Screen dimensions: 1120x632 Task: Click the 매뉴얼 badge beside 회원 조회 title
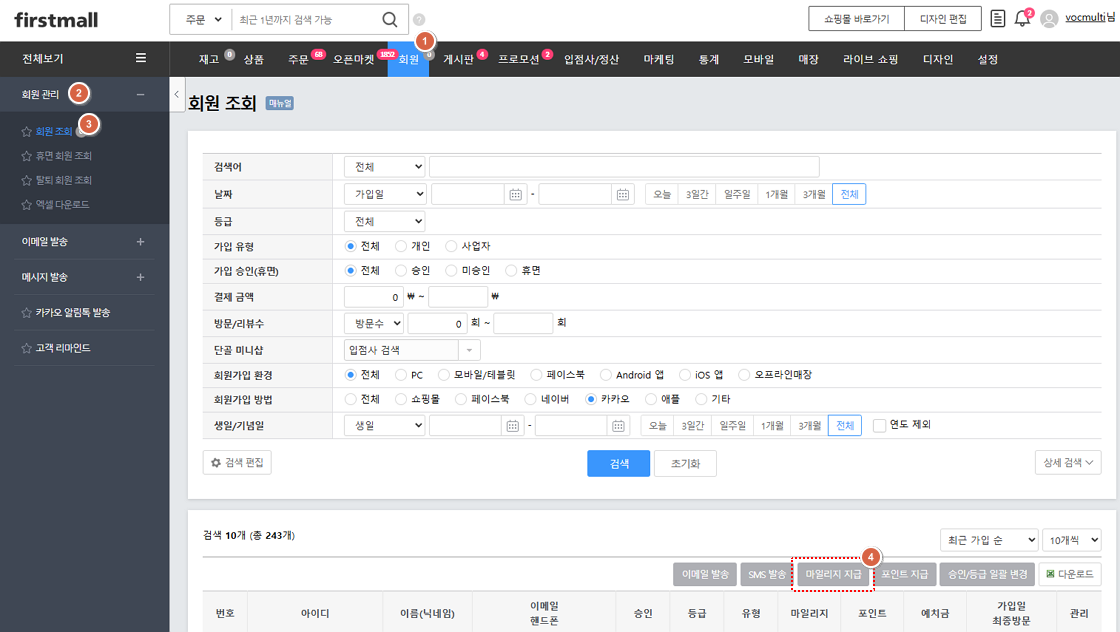pyautogui.click(x=280, y=104)
